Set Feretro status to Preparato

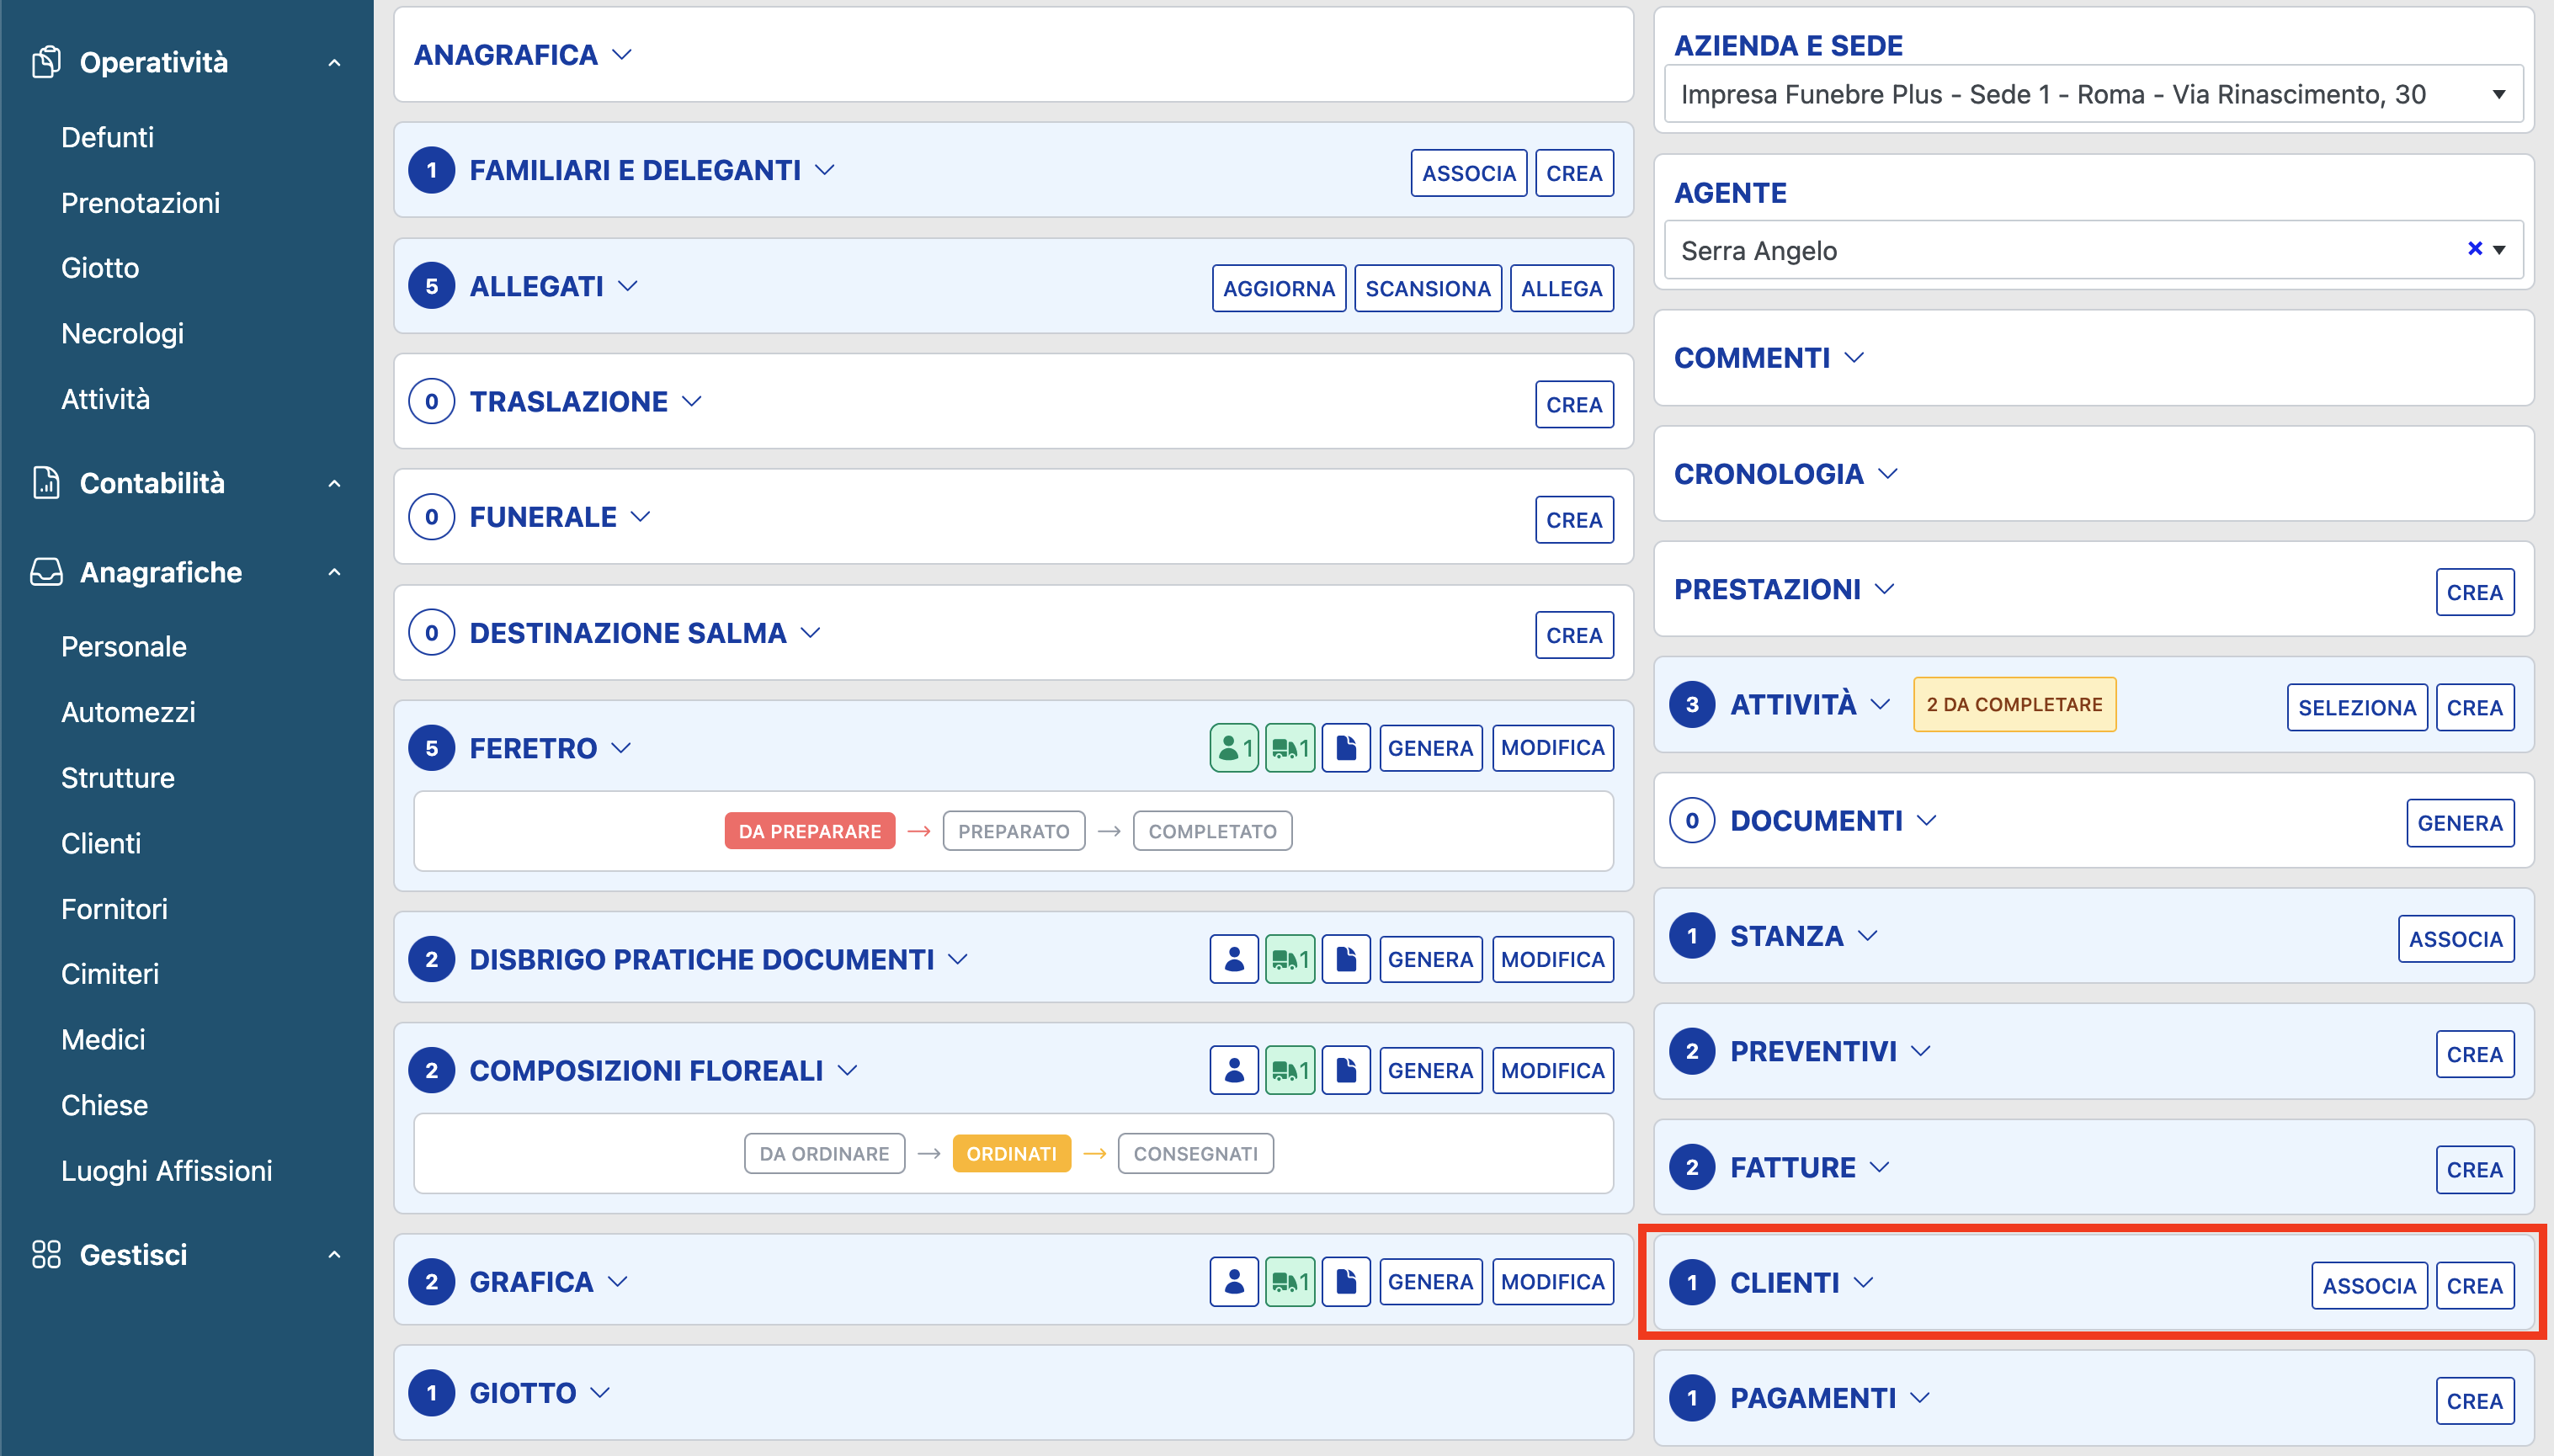pyautogui.click(x=1013, y=831)
